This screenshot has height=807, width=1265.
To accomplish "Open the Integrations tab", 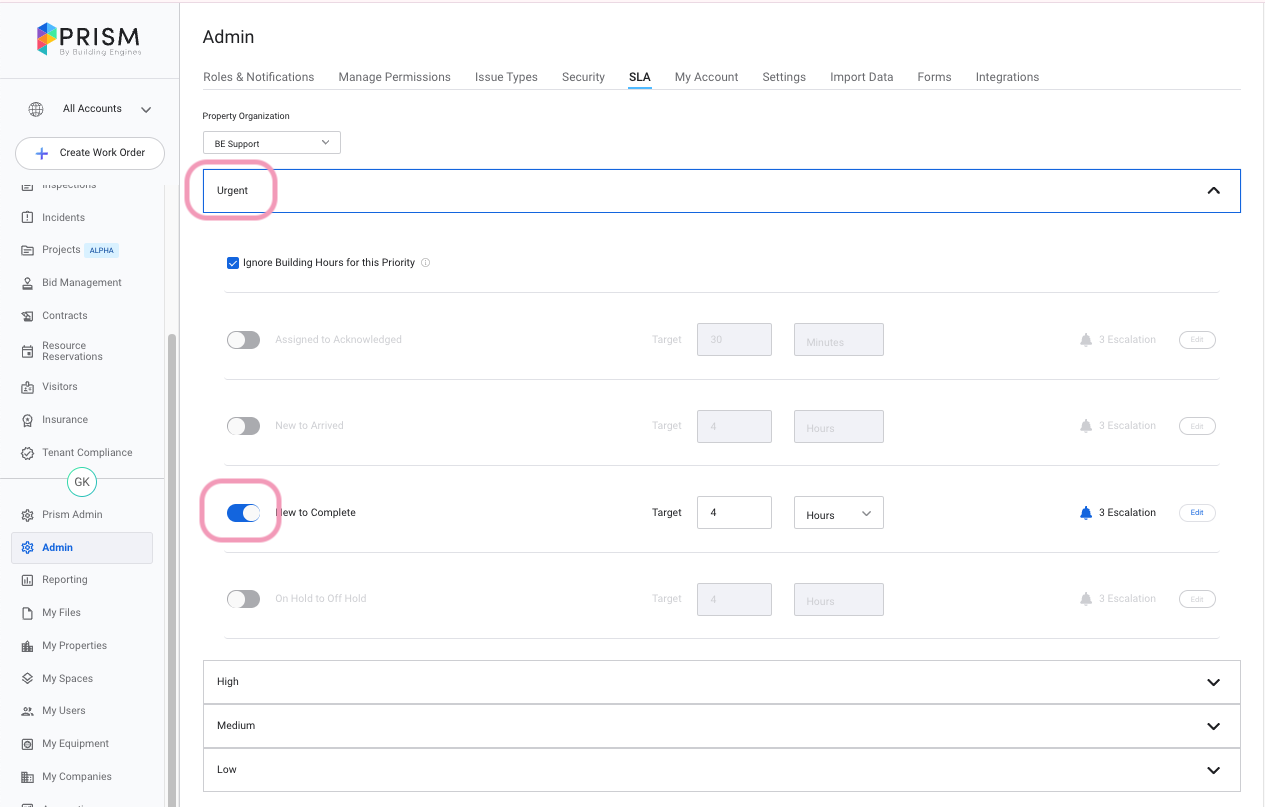I will (x=1007, y=77).
